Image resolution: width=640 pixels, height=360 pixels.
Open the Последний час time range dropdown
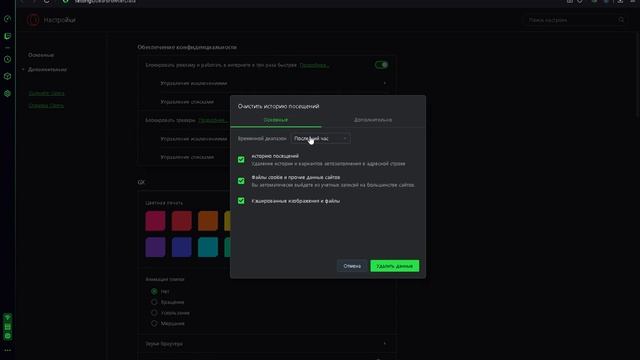coord(320,138)
